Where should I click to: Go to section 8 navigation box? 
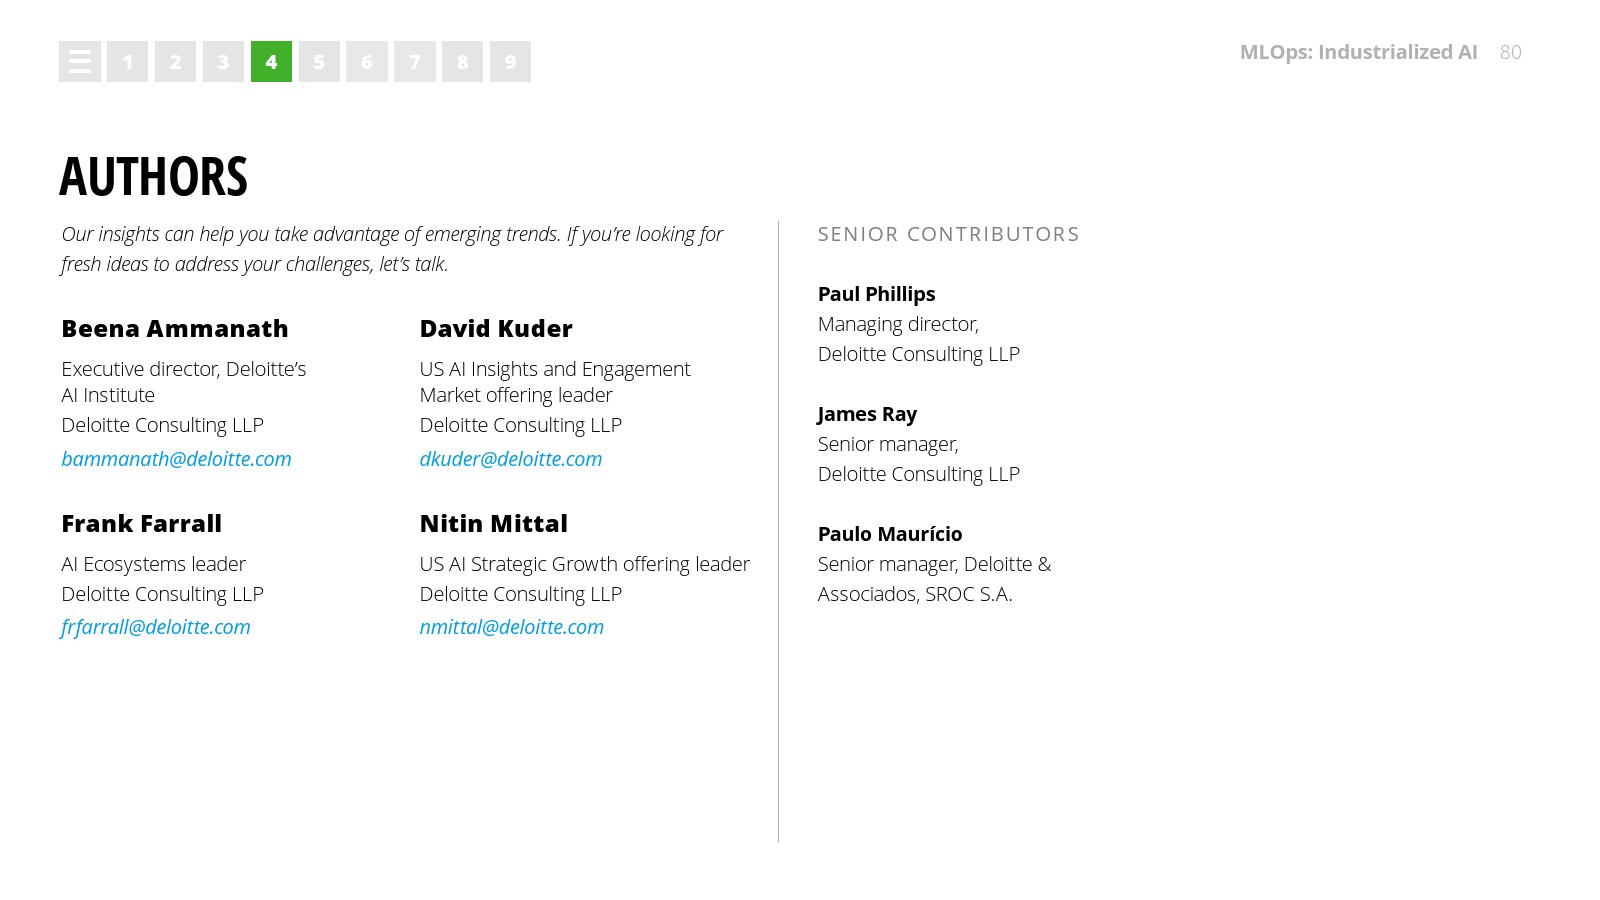click(462, 62)
